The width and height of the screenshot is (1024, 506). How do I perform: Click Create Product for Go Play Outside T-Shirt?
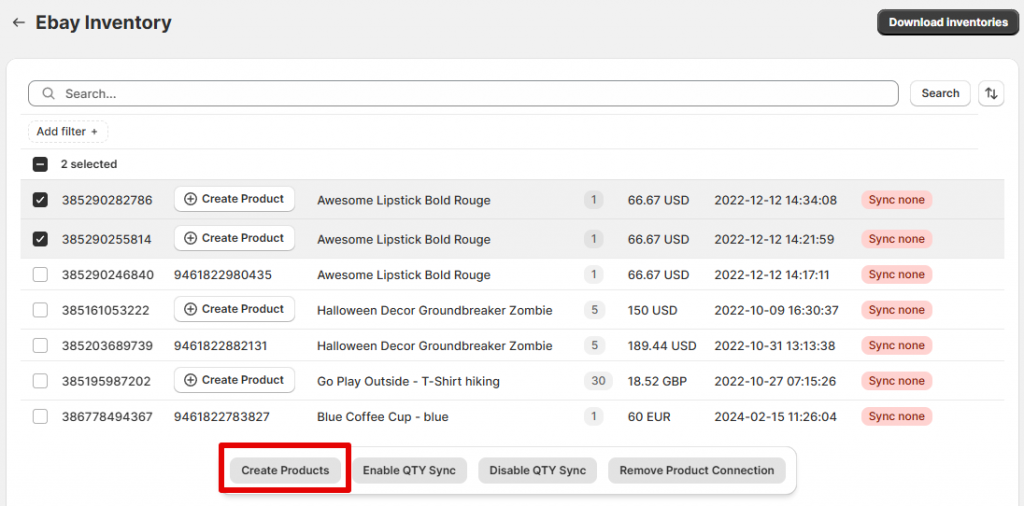(x=234, y=380)
